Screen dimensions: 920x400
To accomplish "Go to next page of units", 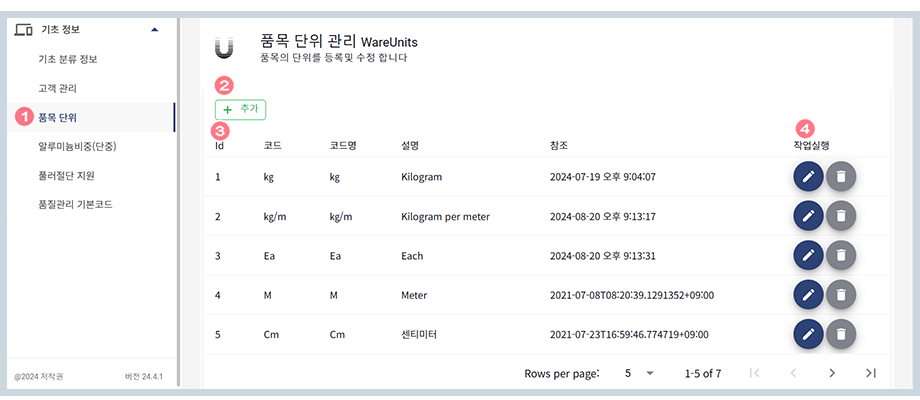I will [831, 373].
